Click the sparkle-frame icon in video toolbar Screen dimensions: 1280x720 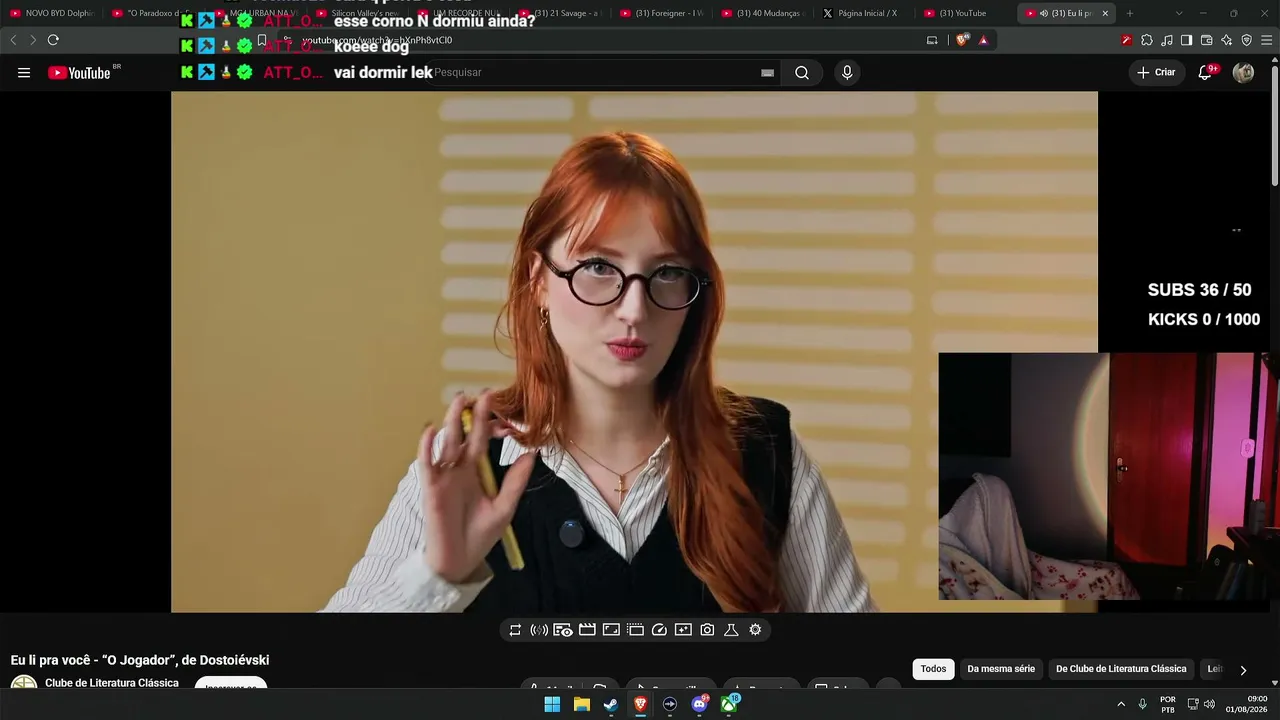coord(683,630)
